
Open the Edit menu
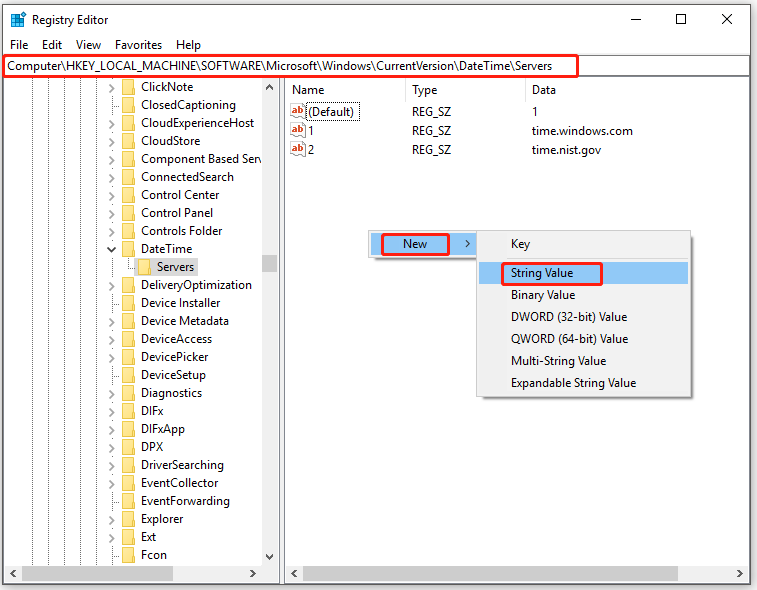(x=52, y=45)
